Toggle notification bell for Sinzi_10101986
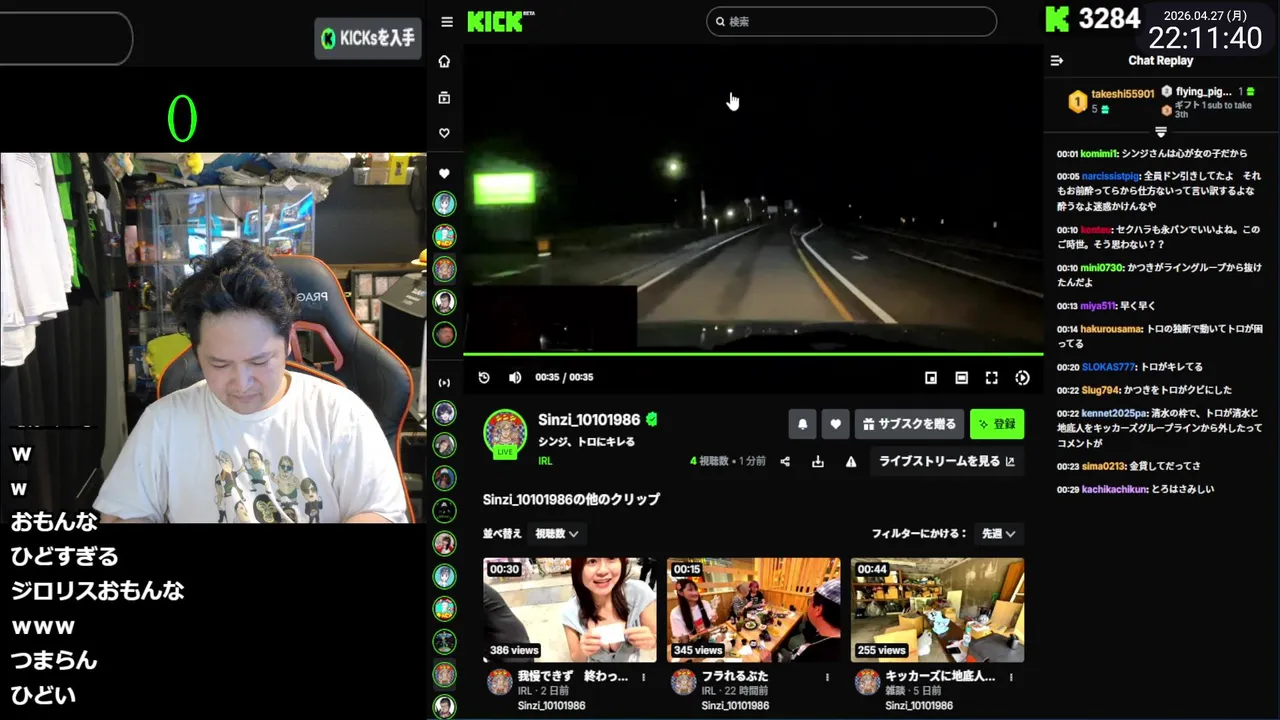Image resolution: width=1280 pixels, height=720 pixels. [x=802, y=424]
